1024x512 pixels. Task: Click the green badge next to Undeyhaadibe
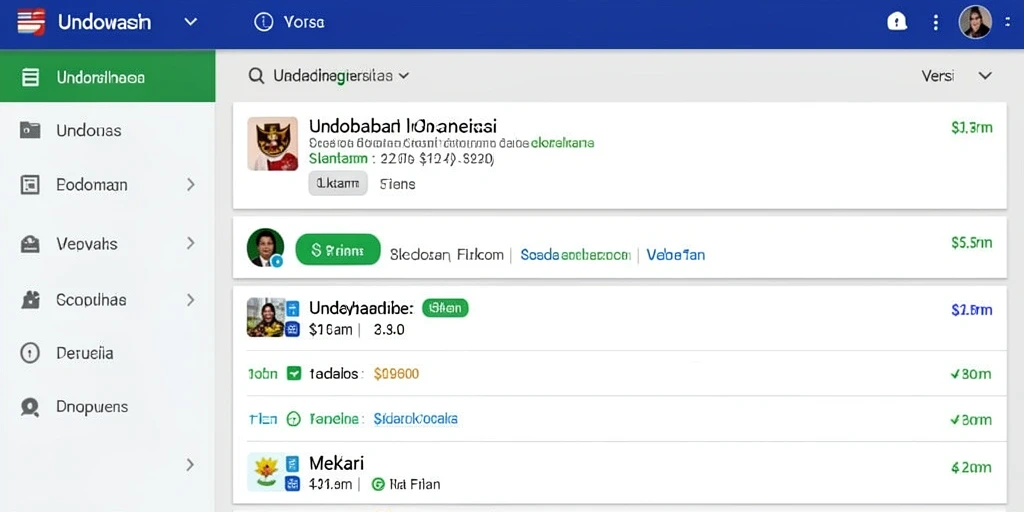445,308
